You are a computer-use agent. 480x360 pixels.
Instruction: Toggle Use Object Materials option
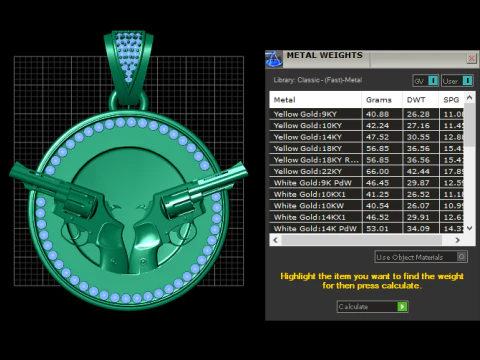(x=421, y=257)
